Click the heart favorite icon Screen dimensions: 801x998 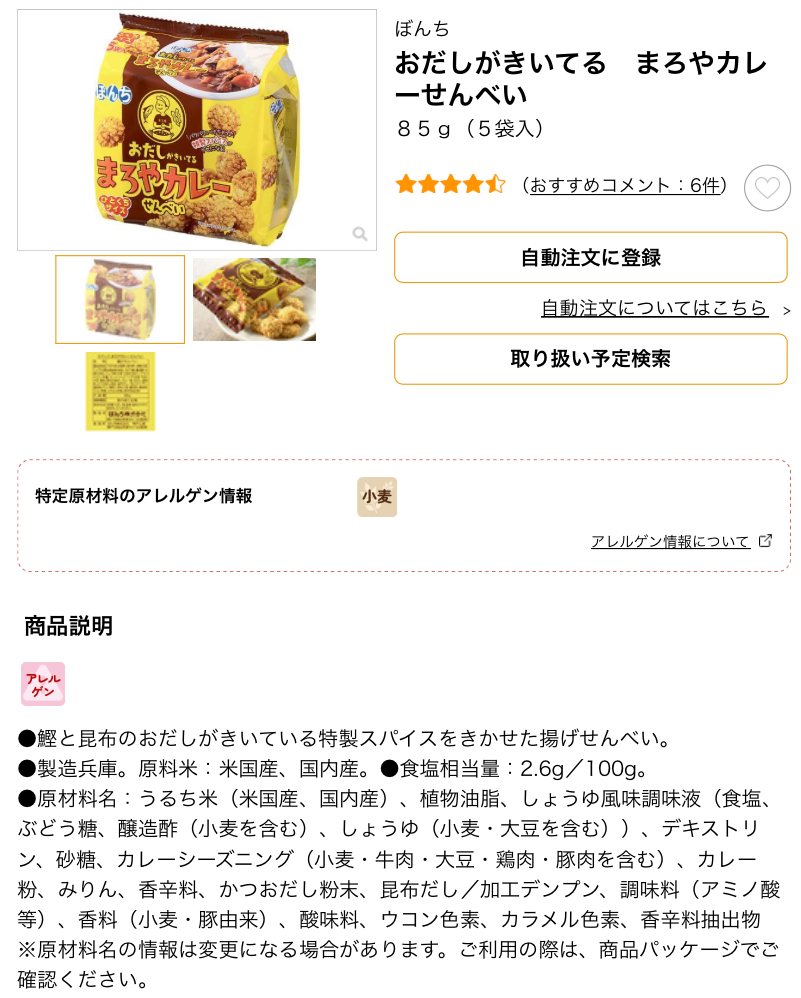tap(767, 188)
